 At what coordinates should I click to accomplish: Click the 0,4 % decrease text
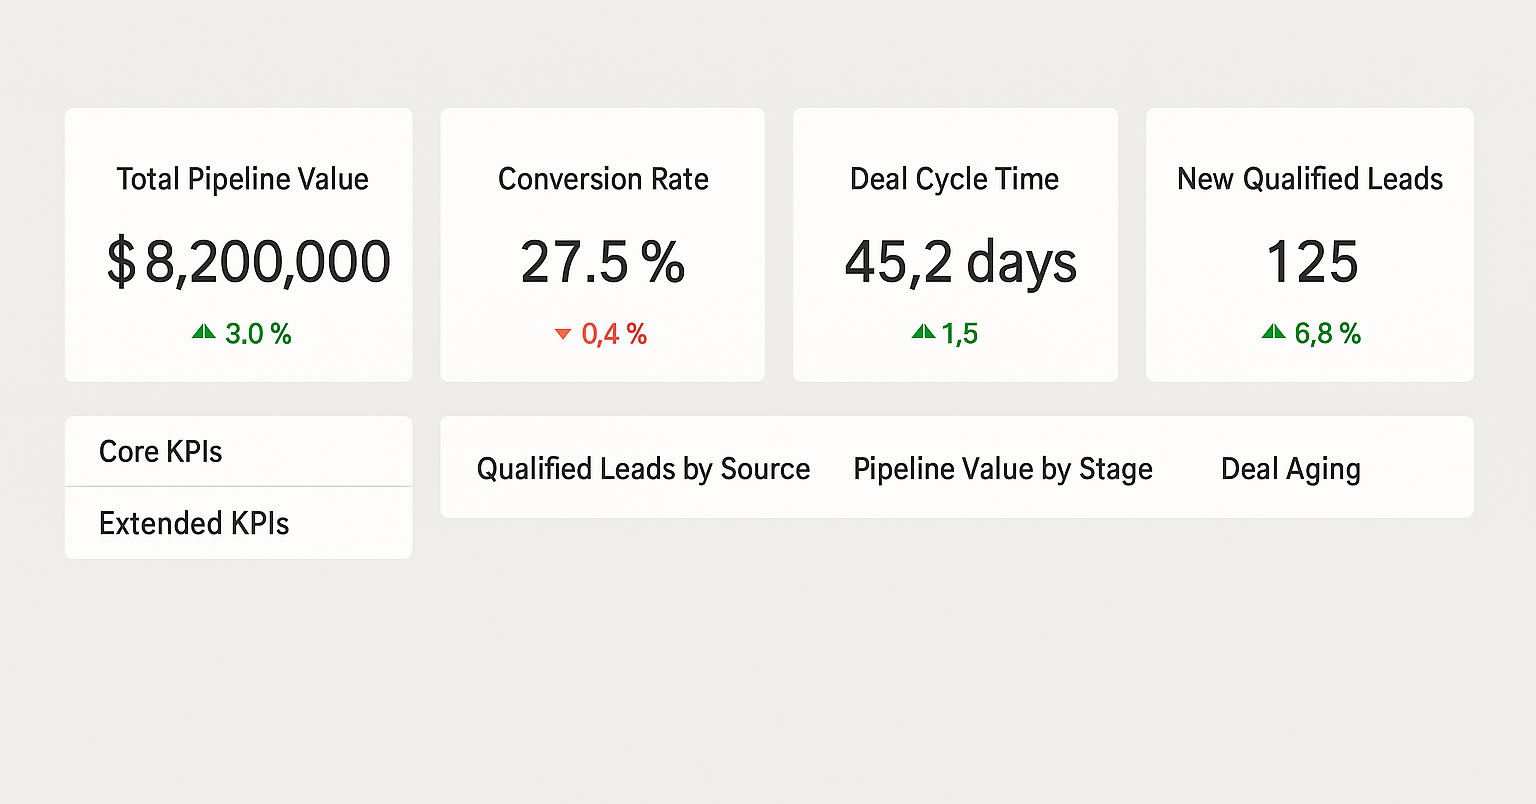click(x=614, y=333)
